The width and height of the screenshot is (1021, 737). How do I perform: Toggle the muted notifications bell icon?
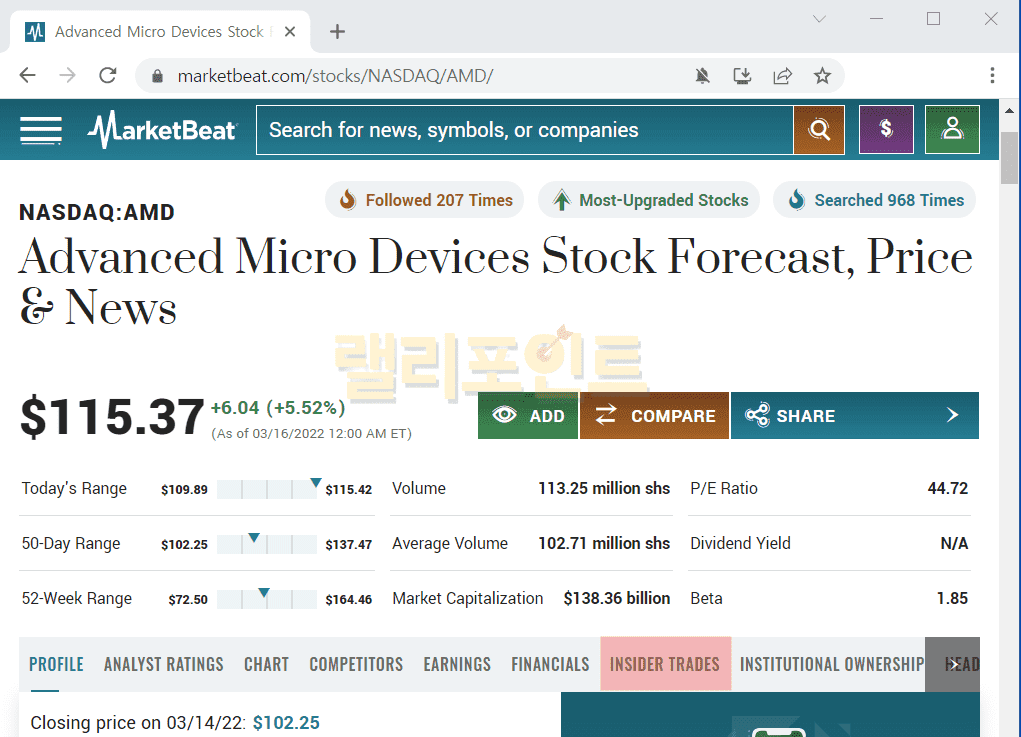pyautogui.click(x=703, y=76)
